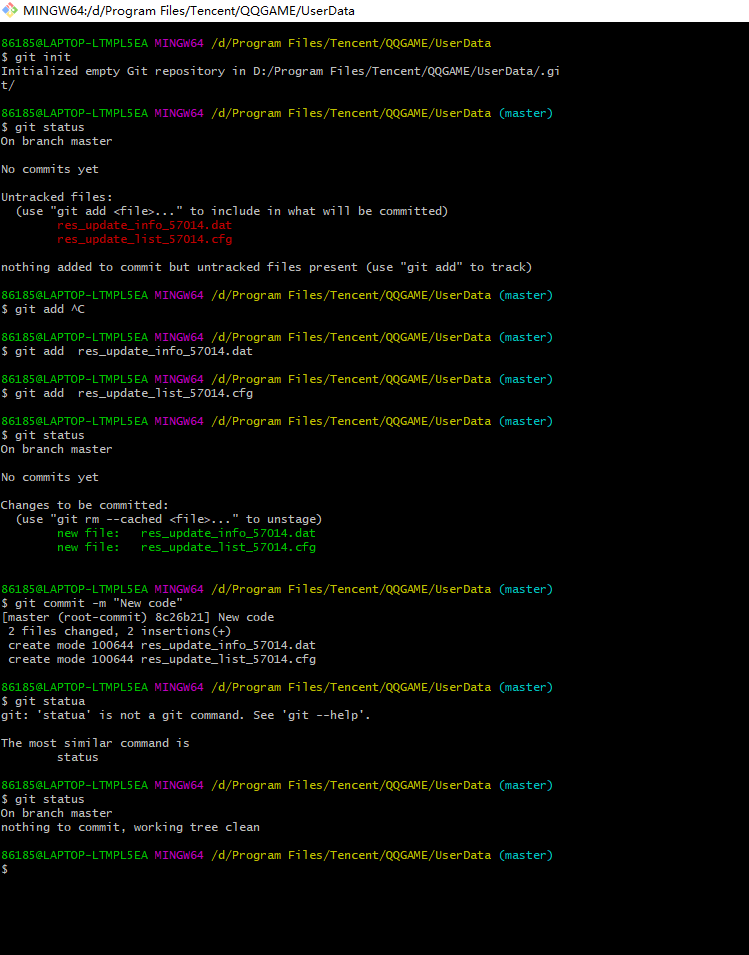
Task: Click '2 files changed, 2 insertions(+)' line
Action: coord(119,632)
